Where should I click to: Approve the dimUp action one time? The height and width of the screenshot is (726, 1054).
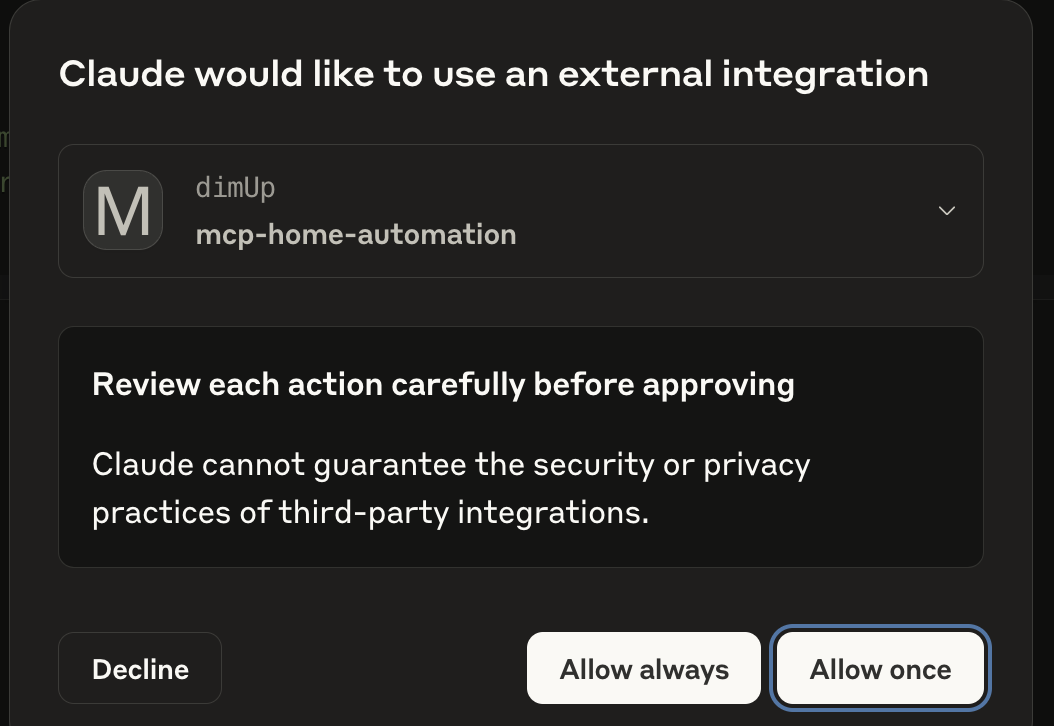coord(880,668)
